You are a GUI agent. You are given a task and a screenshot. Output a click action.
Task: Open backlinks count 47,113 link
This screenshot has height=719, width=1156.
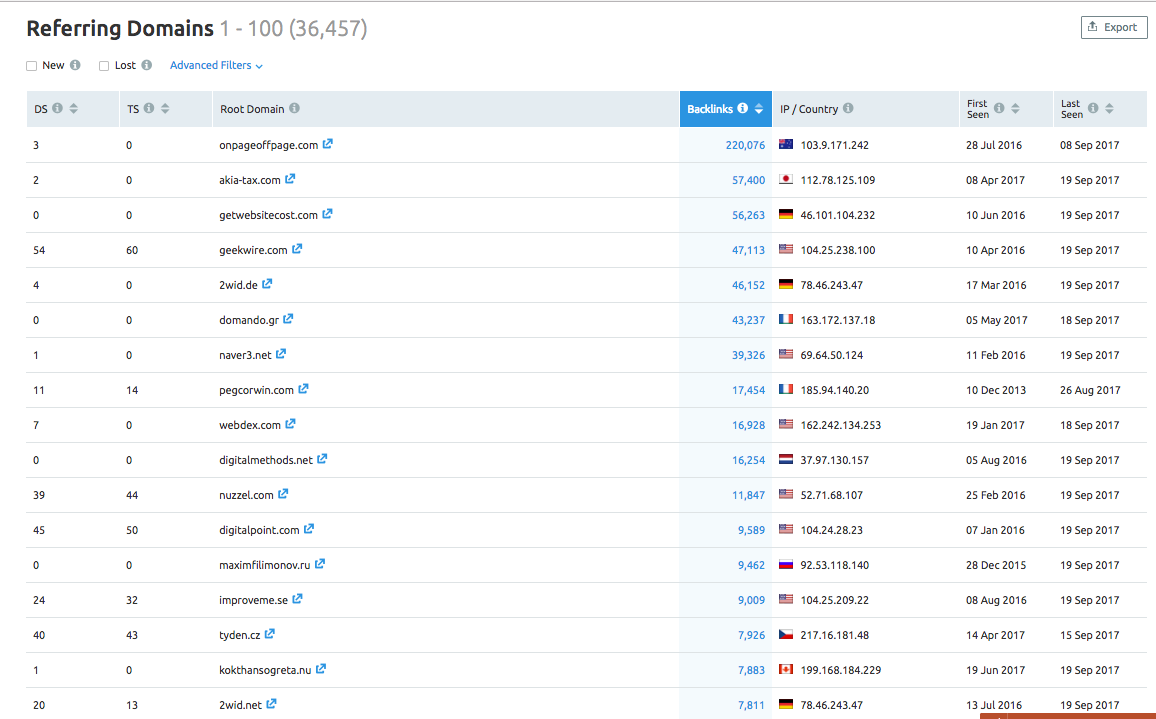748,250
